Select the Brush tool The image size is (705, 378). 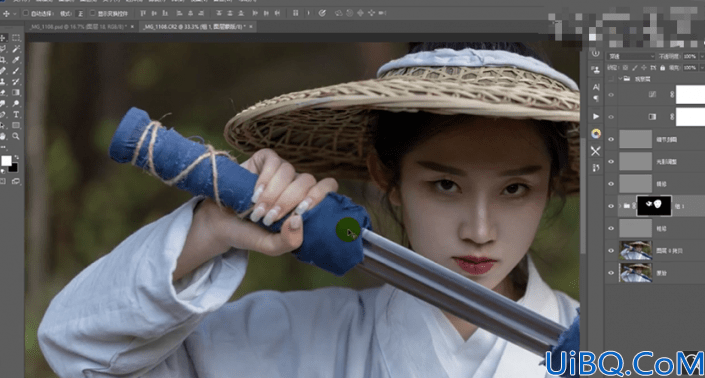(16, 71)
